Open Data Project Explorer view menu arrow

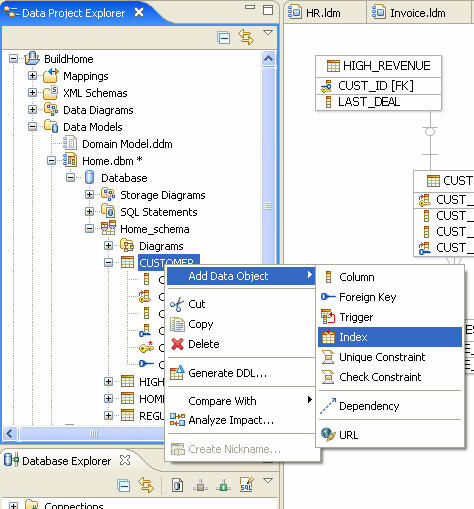point(268,33)
